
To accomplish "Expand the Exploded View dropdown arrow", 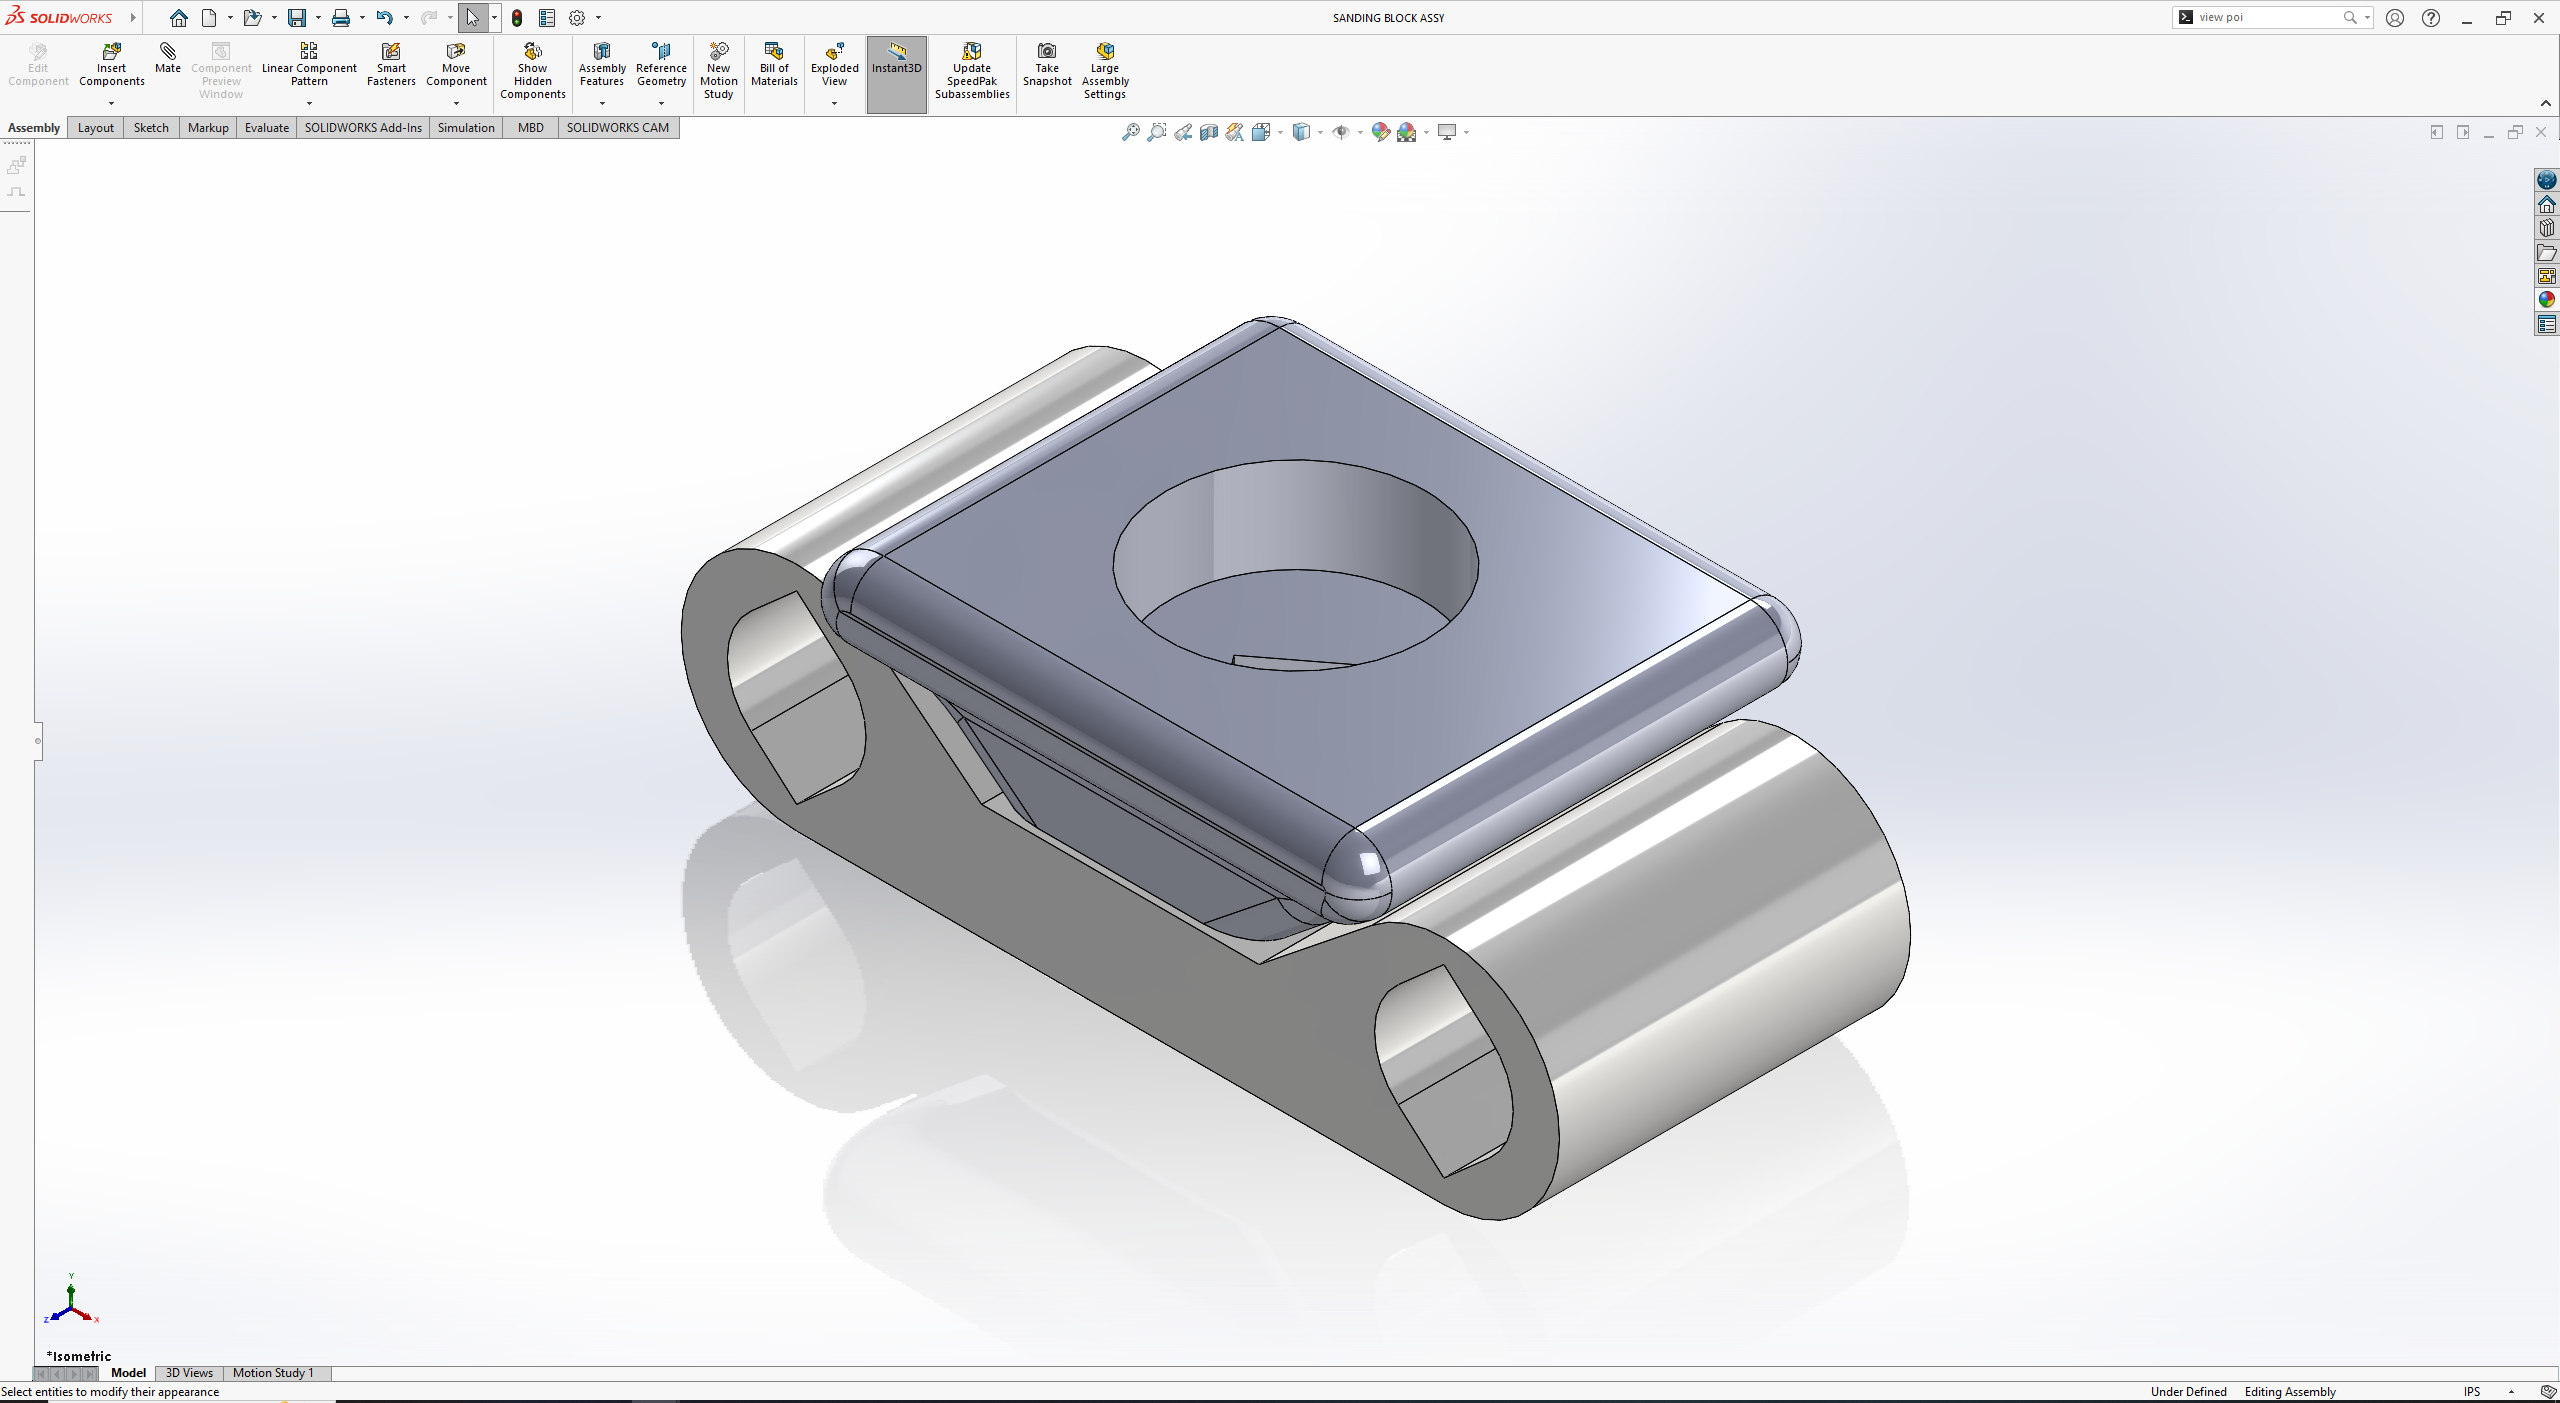I will click(834, 104).
